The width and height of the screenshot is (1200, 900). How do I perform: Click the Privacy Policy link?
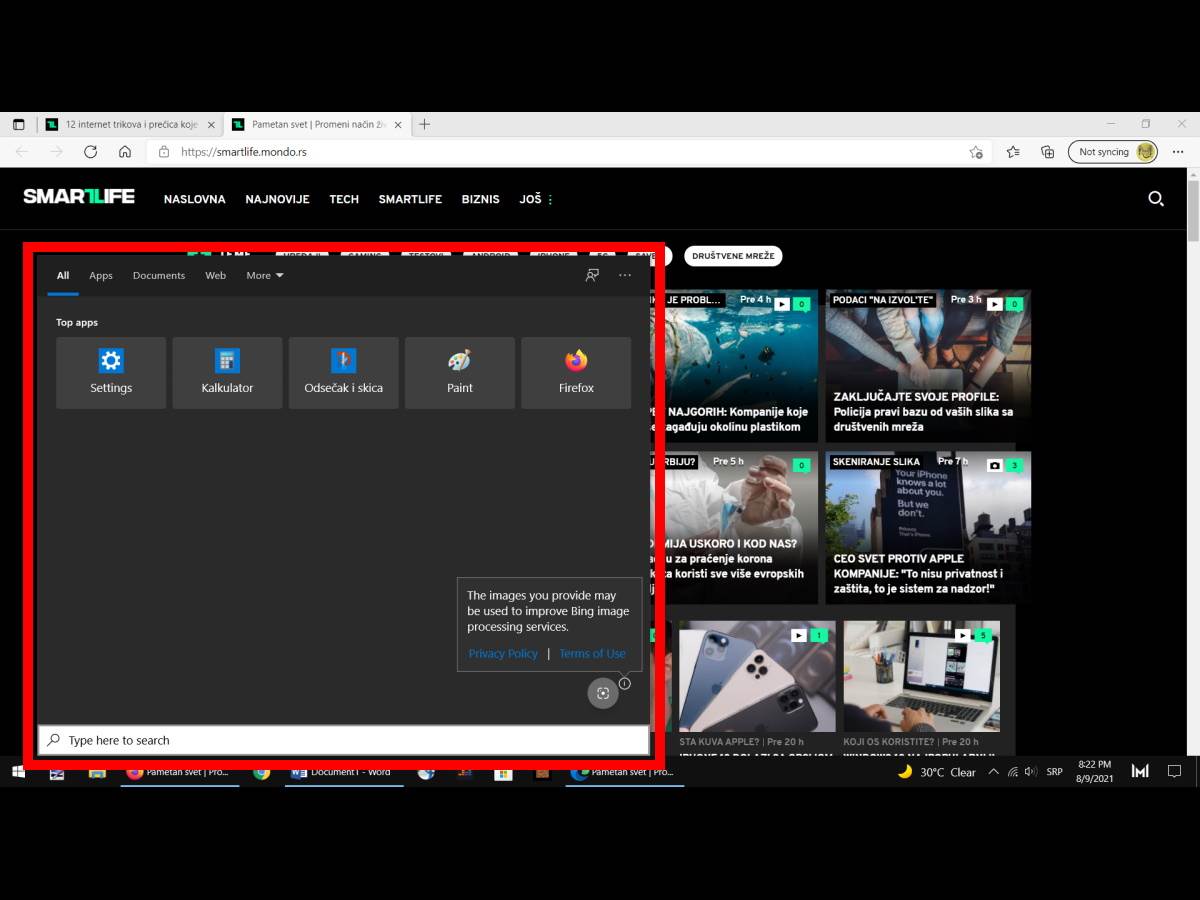coord(503,653)
